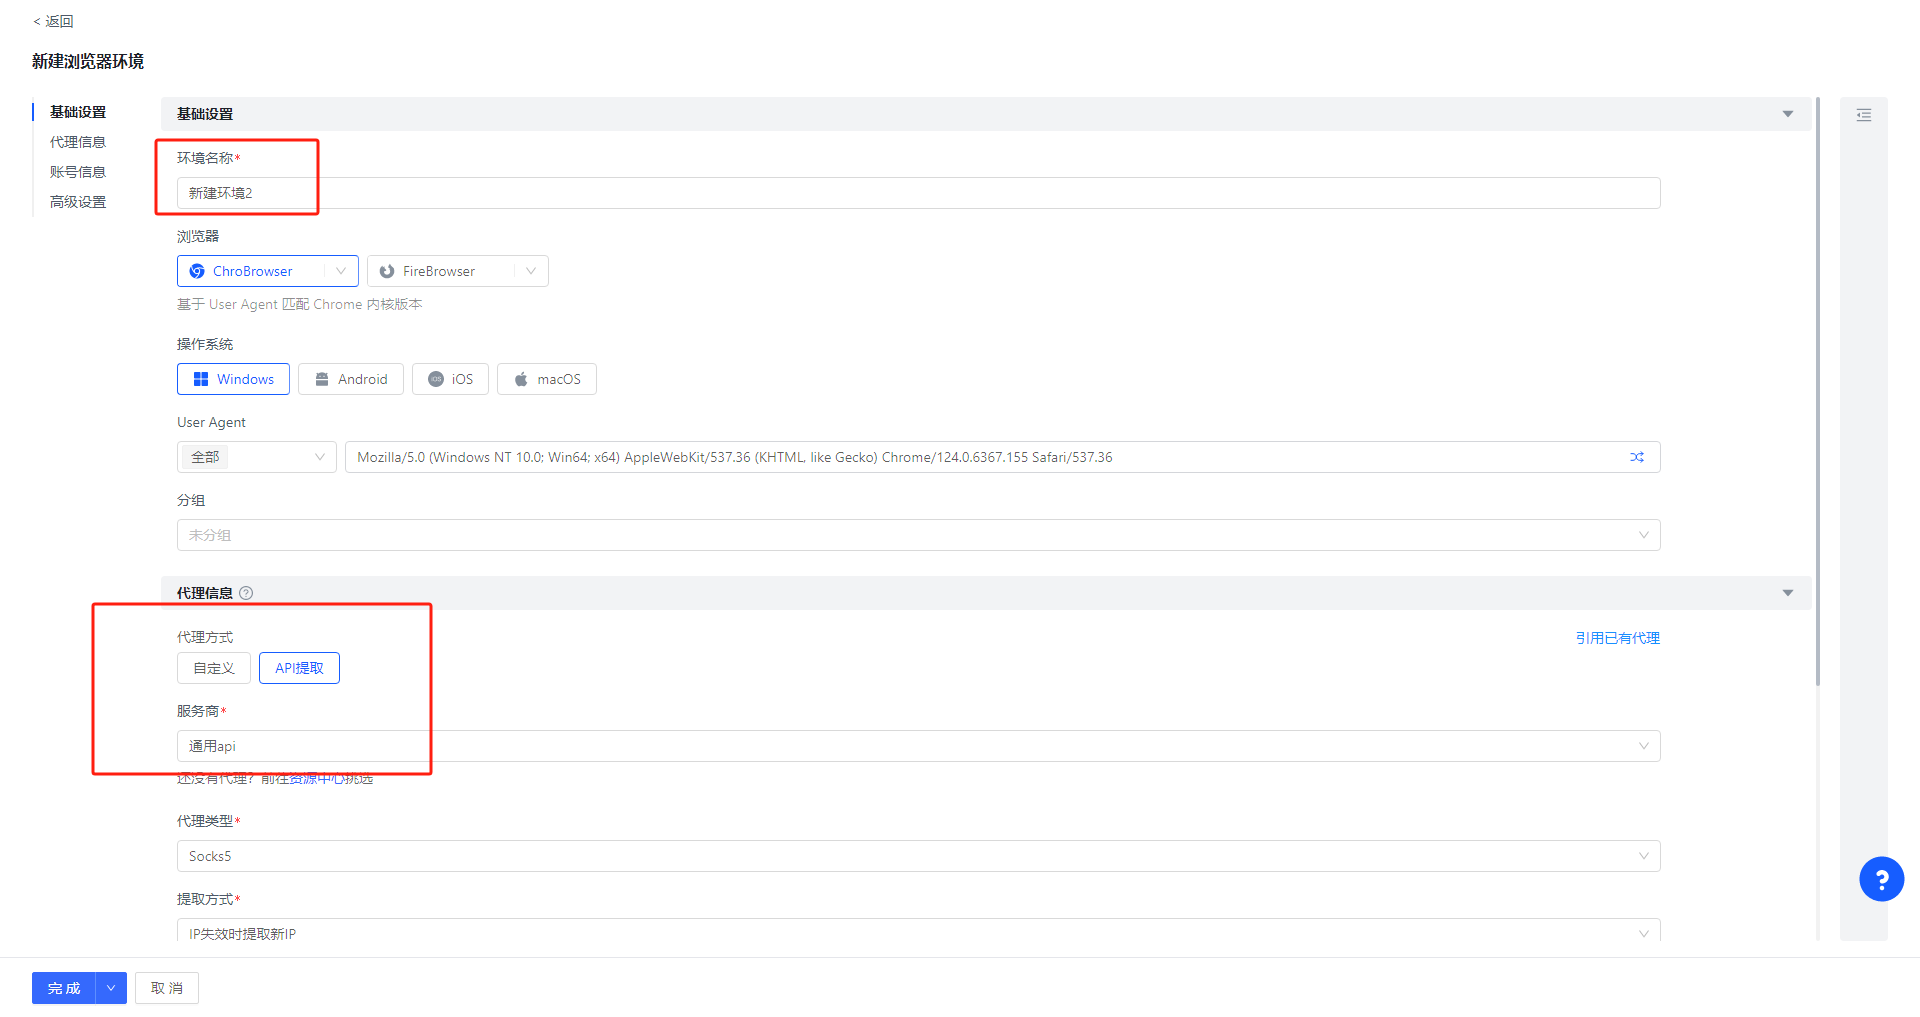Collapse the 基础设置 section
The width and height of the screenshot is (1920, 1017).
1787,114
